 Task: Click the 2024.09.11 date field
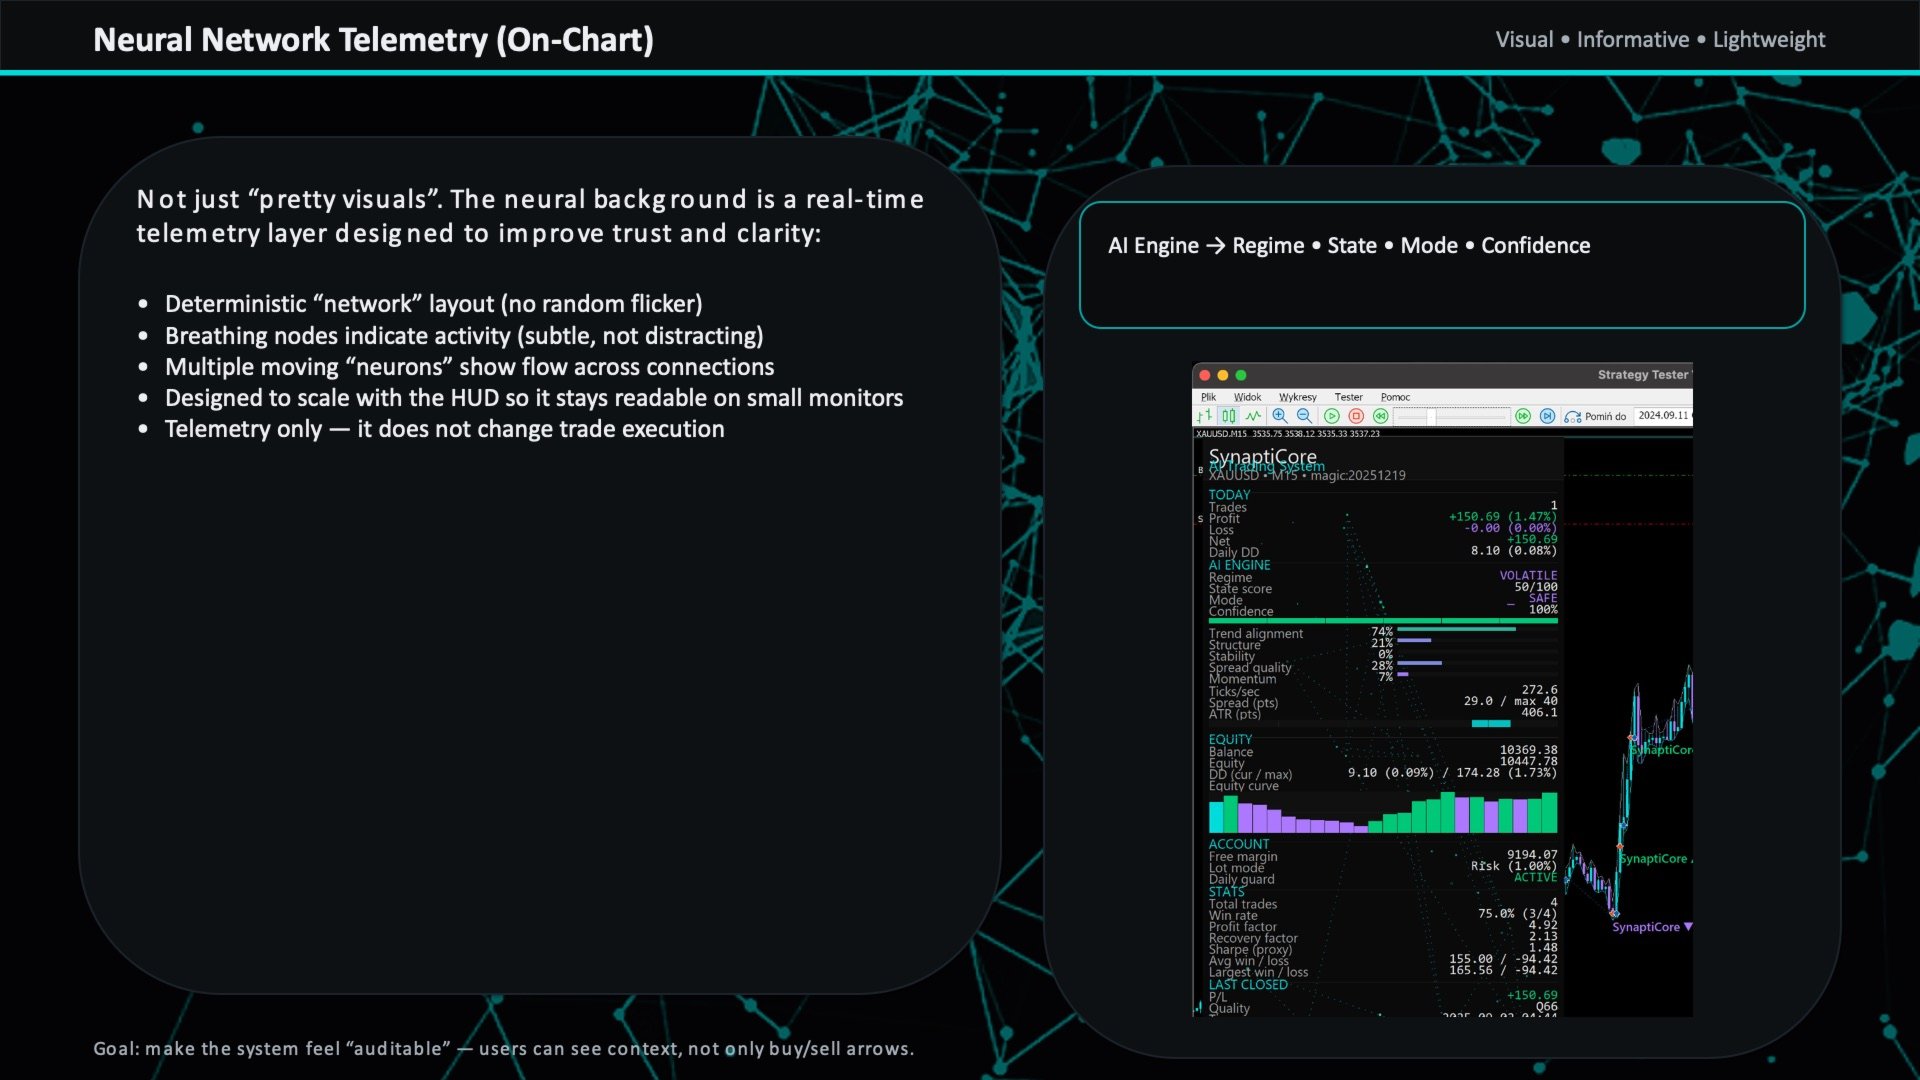point(1663,416)
